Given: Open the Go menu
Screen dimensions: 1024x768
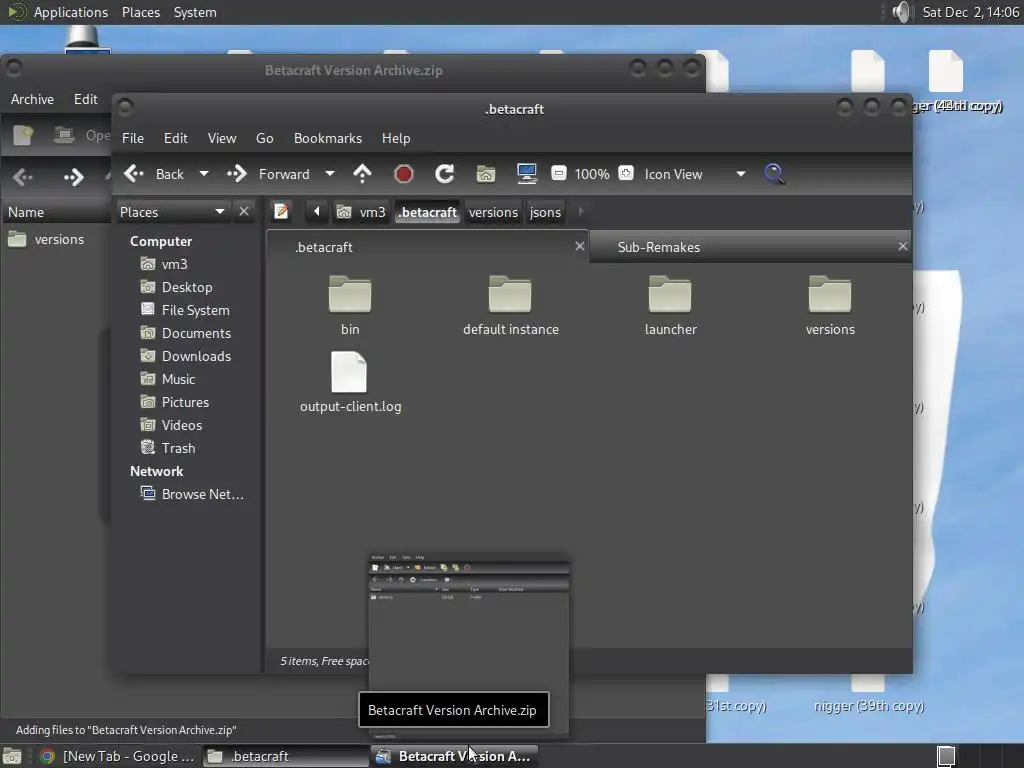Looking at the screenshot, I should (264, 138).
